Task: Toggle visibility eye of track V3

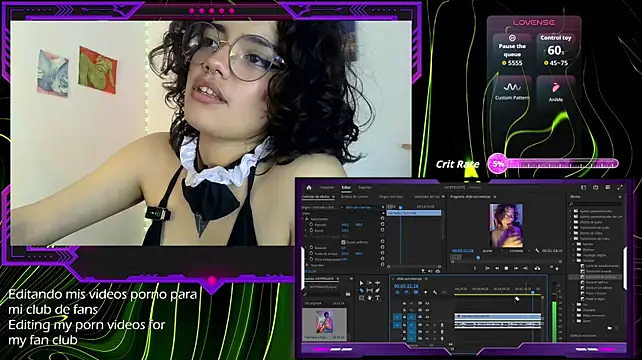Action: pos(427,303)
